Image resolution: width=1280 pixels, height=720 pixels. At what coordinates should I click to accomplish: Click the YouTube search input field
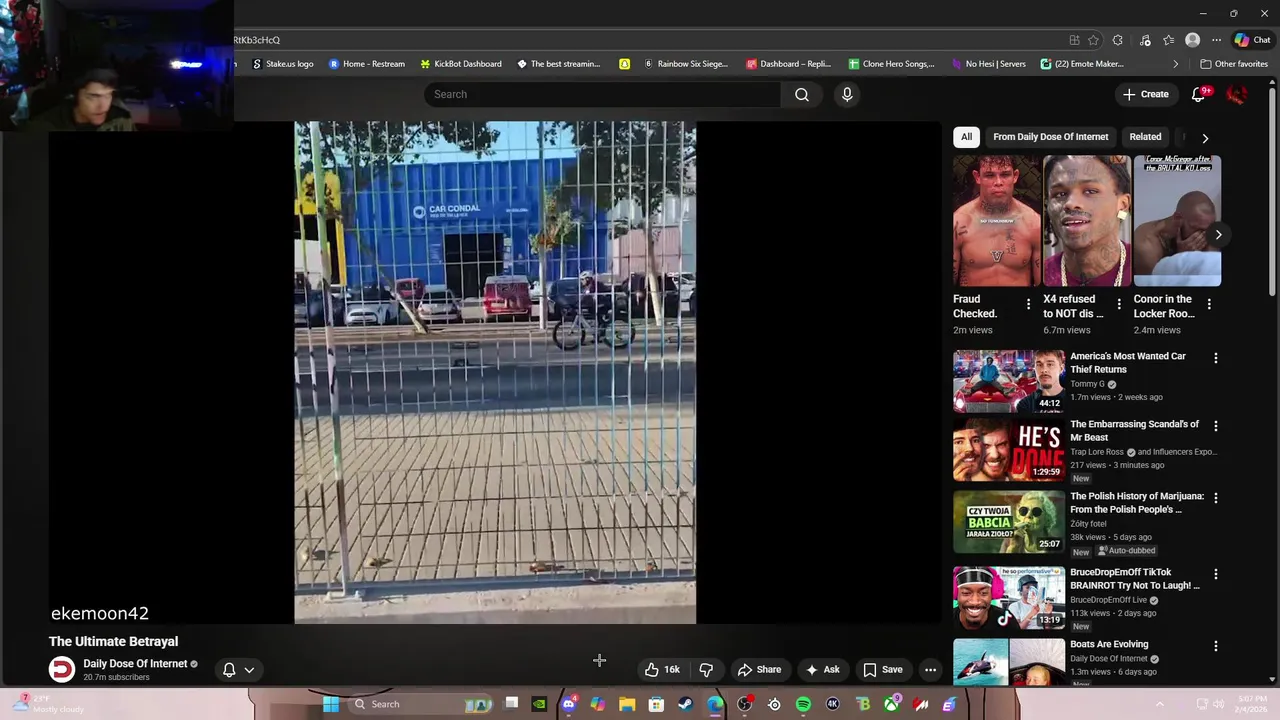(602, 94)
